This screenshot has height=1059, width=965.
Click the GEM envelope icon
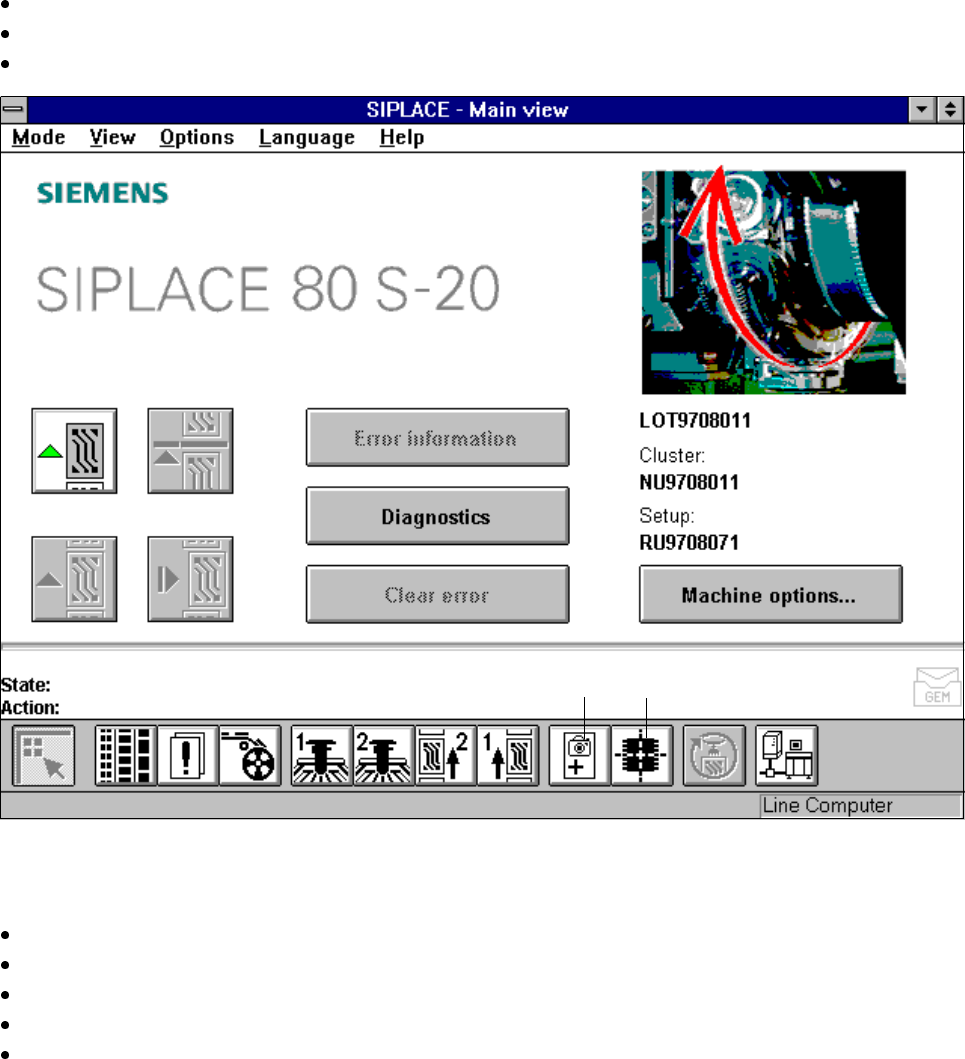937,688
